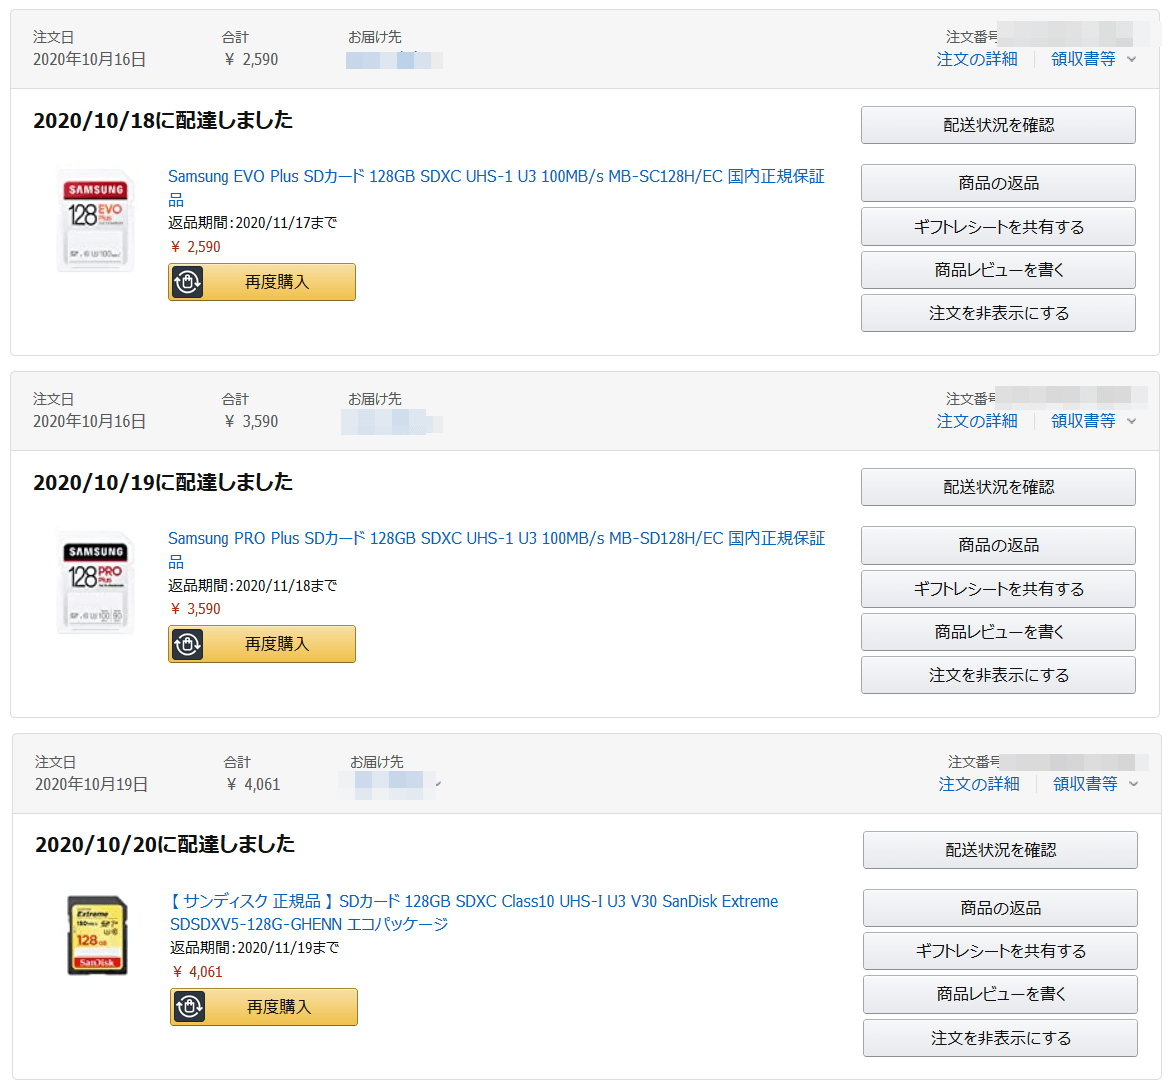The width and height of the screenshot is (1173, 1090).
Task: Click the heading 2020/10/19に配達しました
Action: (x=163, y=483)
